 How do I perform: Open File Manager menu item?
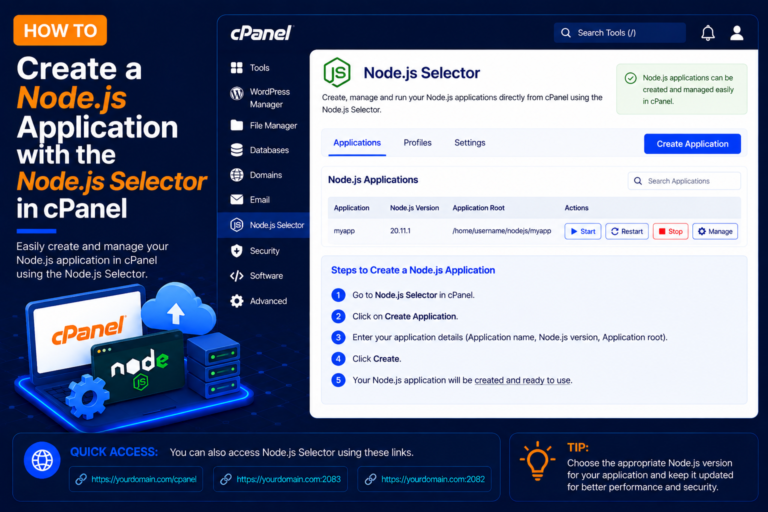[273, 125]
